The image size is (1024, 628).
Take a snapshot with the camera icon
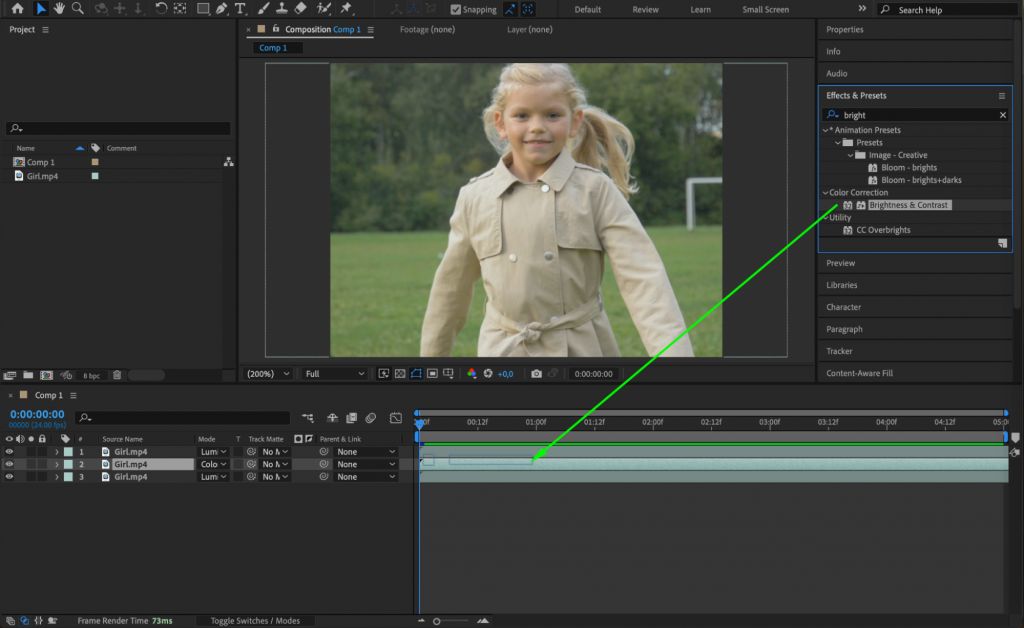point(537,373)
